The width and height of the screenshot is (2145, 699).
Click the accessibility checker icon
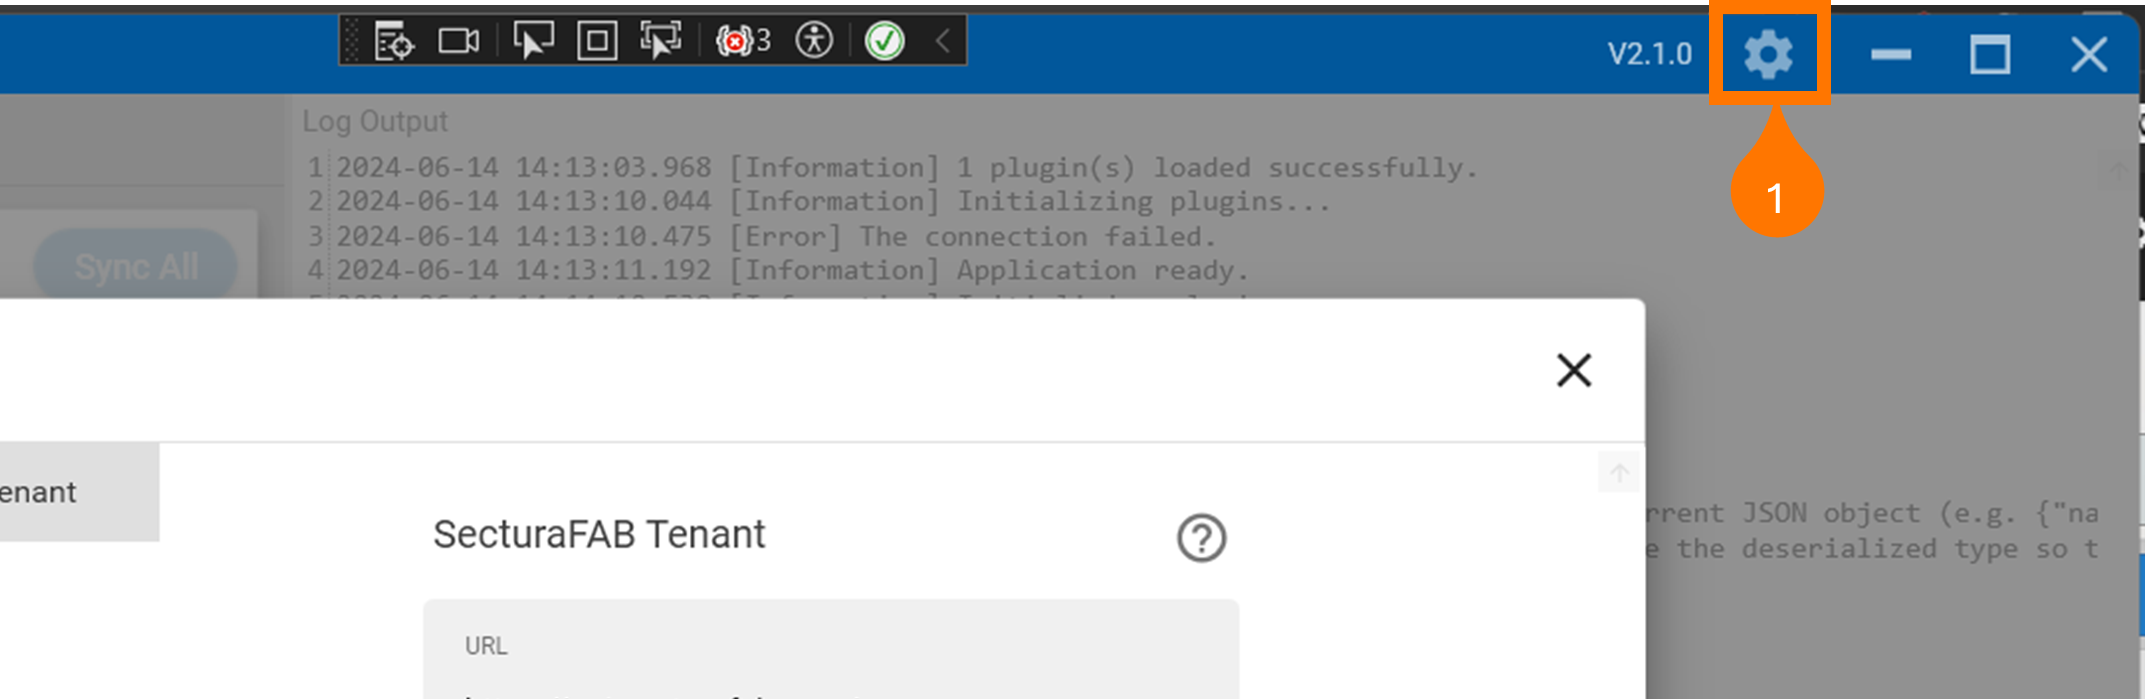pos(814,41)
